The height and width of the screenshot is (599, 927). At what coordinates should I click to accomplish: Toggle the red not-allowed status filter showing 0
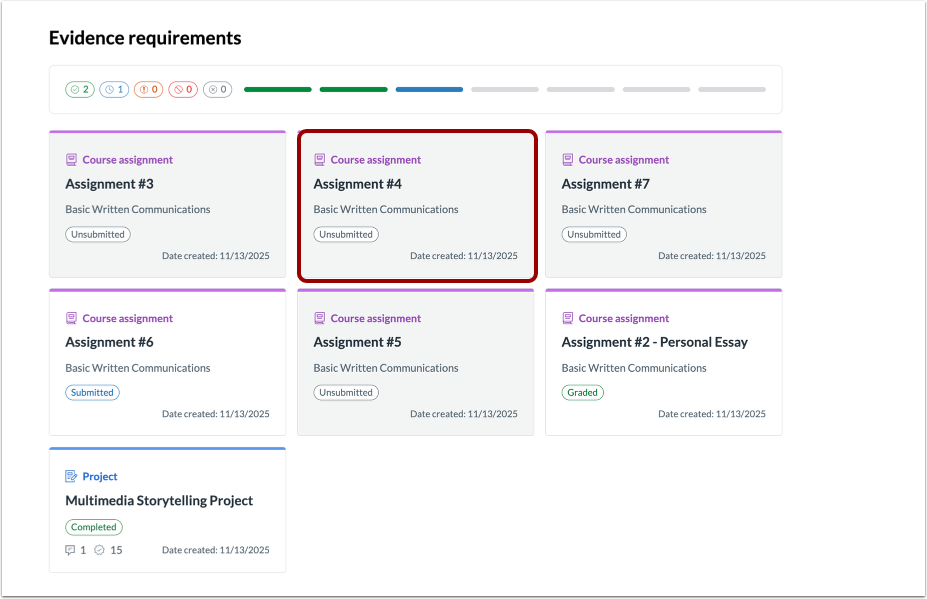pos(182,89)
